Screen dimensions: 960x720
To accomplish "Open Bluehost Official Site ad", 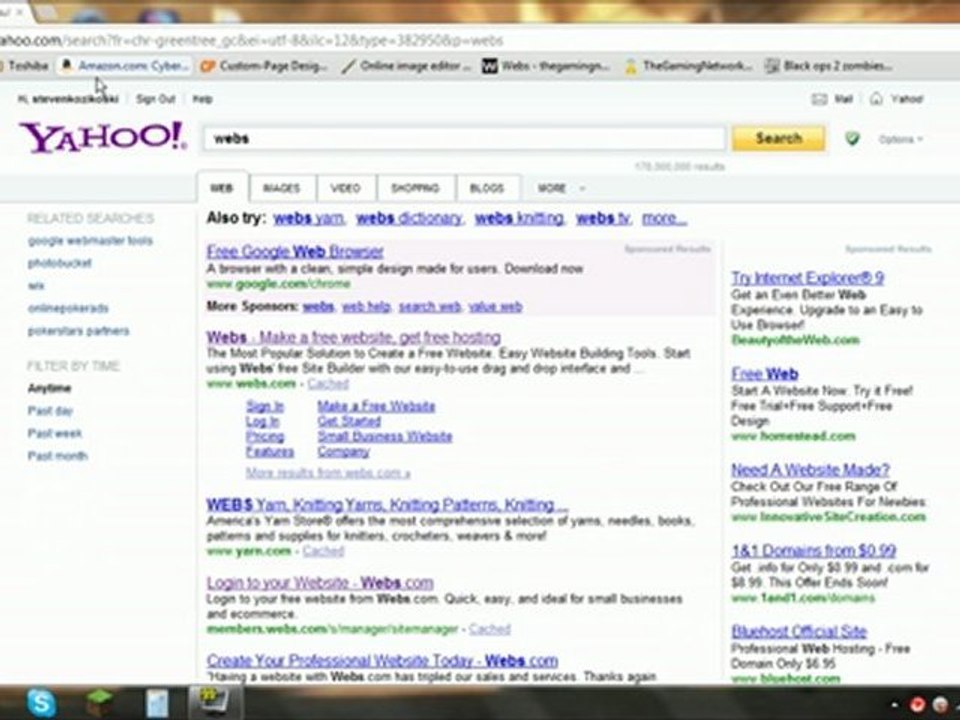I will click(799, 631).
